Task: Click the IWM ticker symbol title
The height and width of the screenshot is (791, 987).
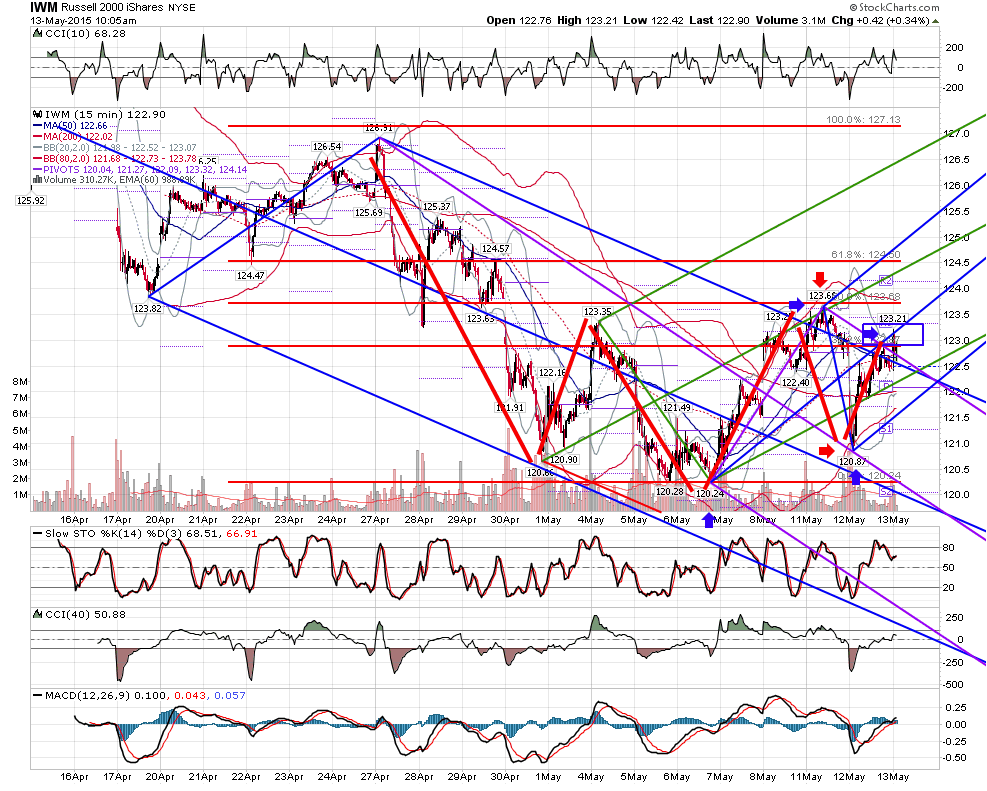Action: point(44,8)
